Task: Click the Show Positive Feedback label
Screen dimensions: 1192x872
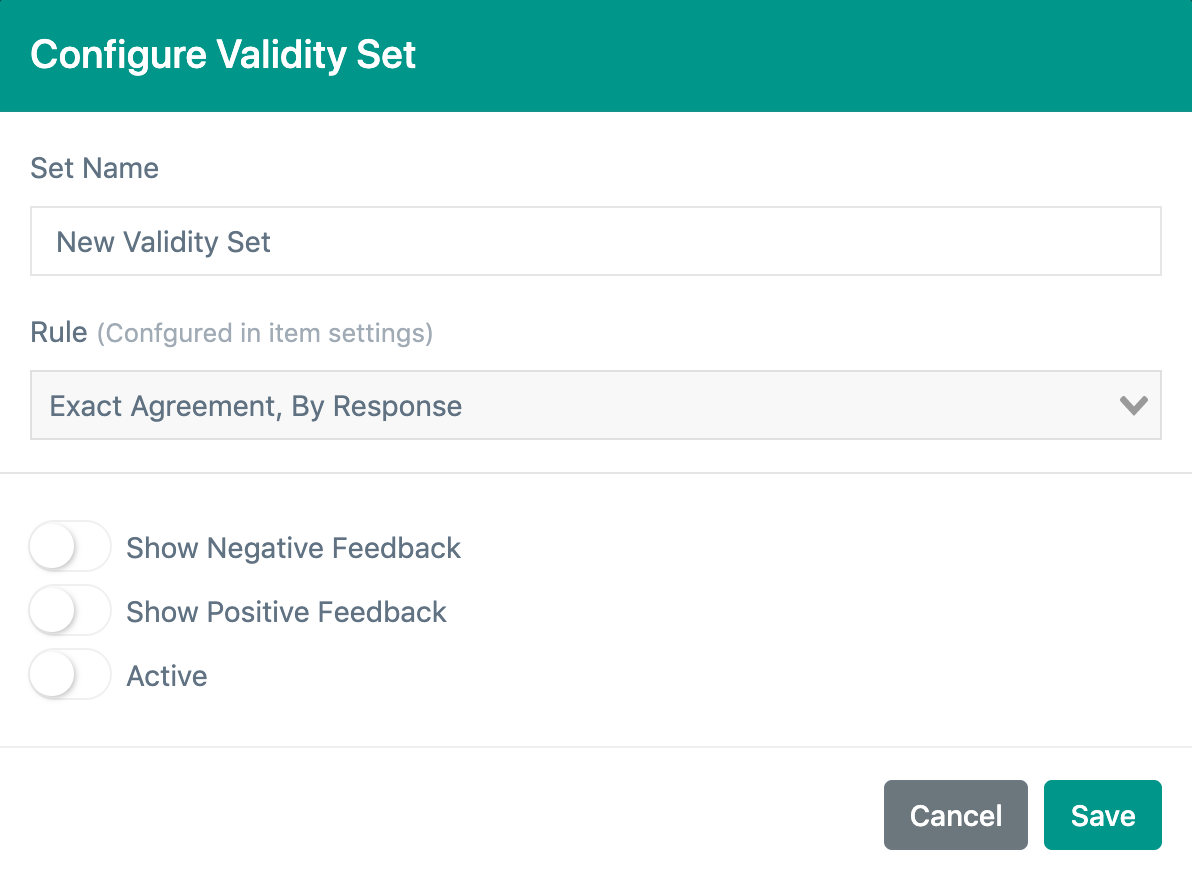Action: tap(286, 611)
